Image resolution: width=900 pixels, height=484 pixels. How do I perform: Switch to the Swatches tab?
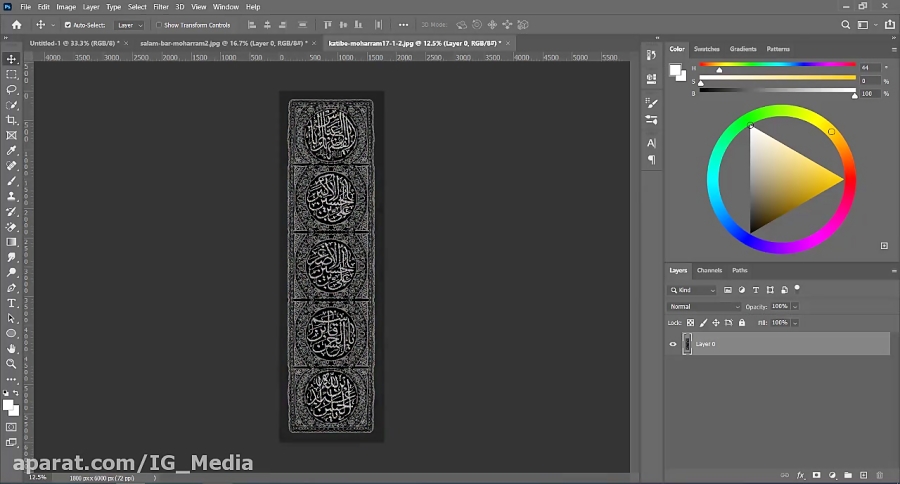click(x=706, y=49)
